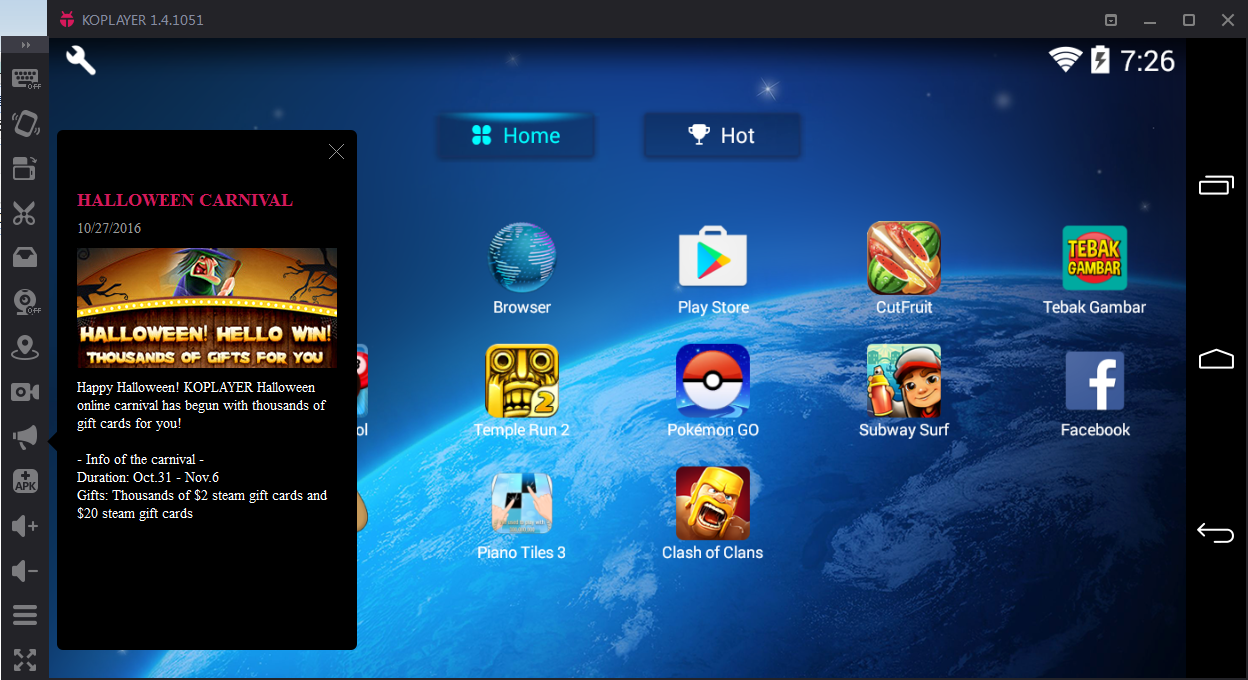Switch to the Home tab
Image resolution: width=1248 pixels, height=680 pixels.
[x=516, y=136]
